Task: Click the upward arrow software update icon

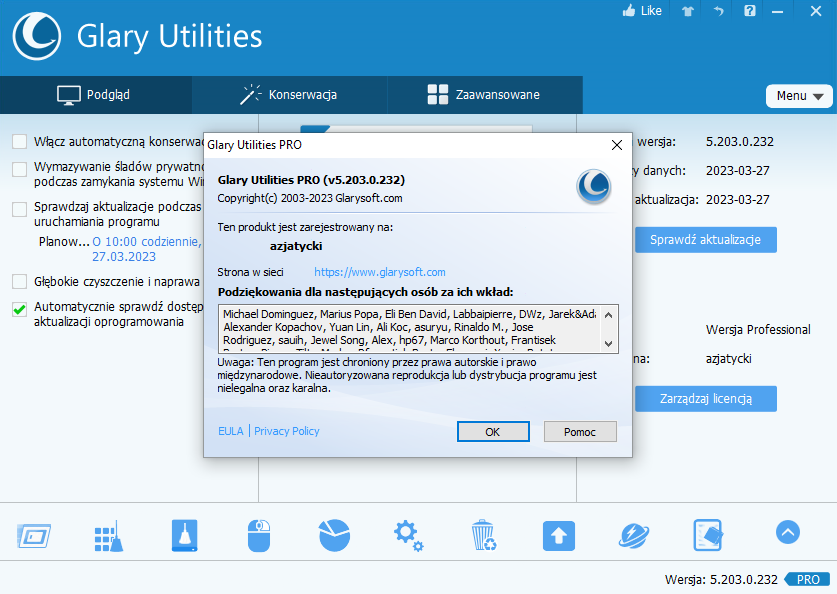Action: (559, 536)
